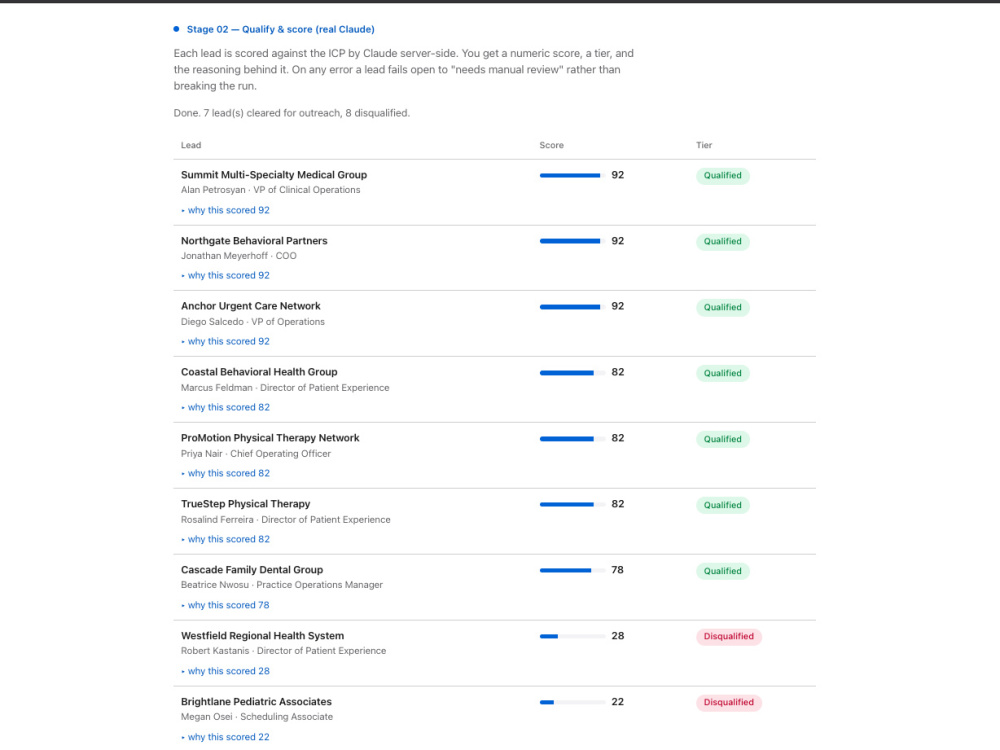1000x750 pixels.
Task: Open 'why this scored 22' for Brightlane Pediatric
Action: click(x=225, y=737)
